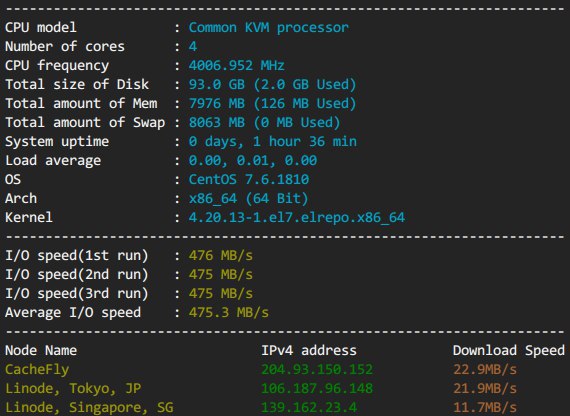Click the CacheFly node name

click(x=37, y=370)
